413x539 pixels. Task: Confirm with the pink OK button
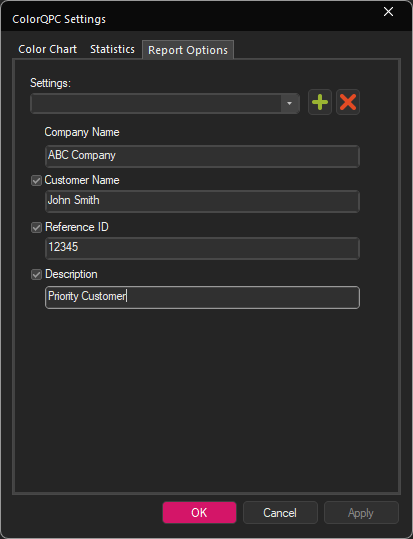[199, 513]
